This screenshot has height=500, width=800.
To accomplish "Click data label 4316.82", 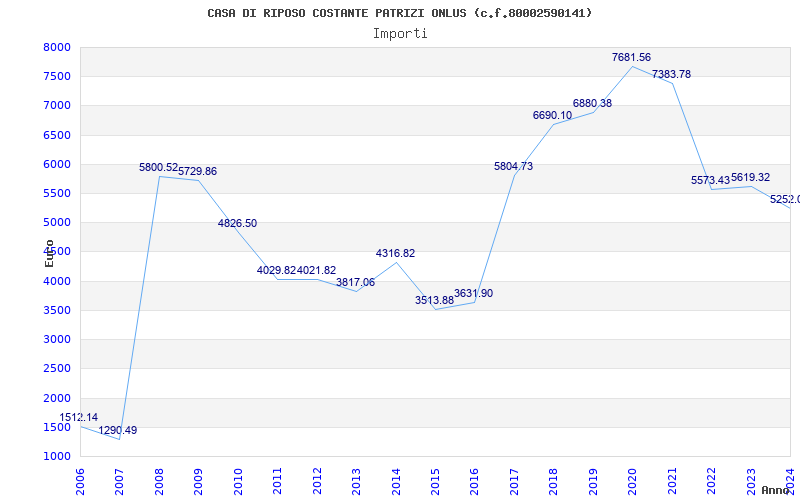I will tap(395, 254).
